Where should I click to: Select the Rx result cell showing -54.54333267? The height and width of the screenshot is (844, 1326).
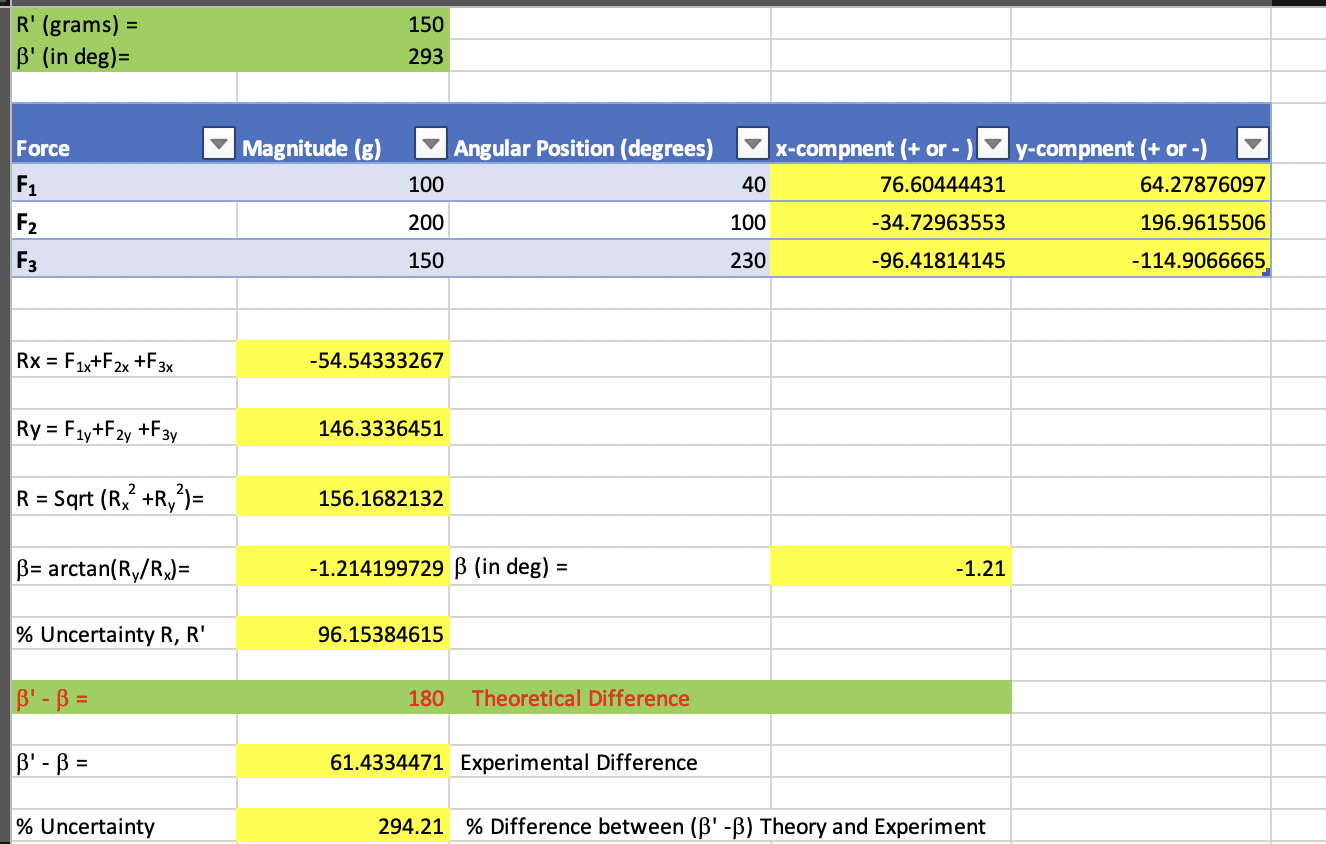click(340, 359)
